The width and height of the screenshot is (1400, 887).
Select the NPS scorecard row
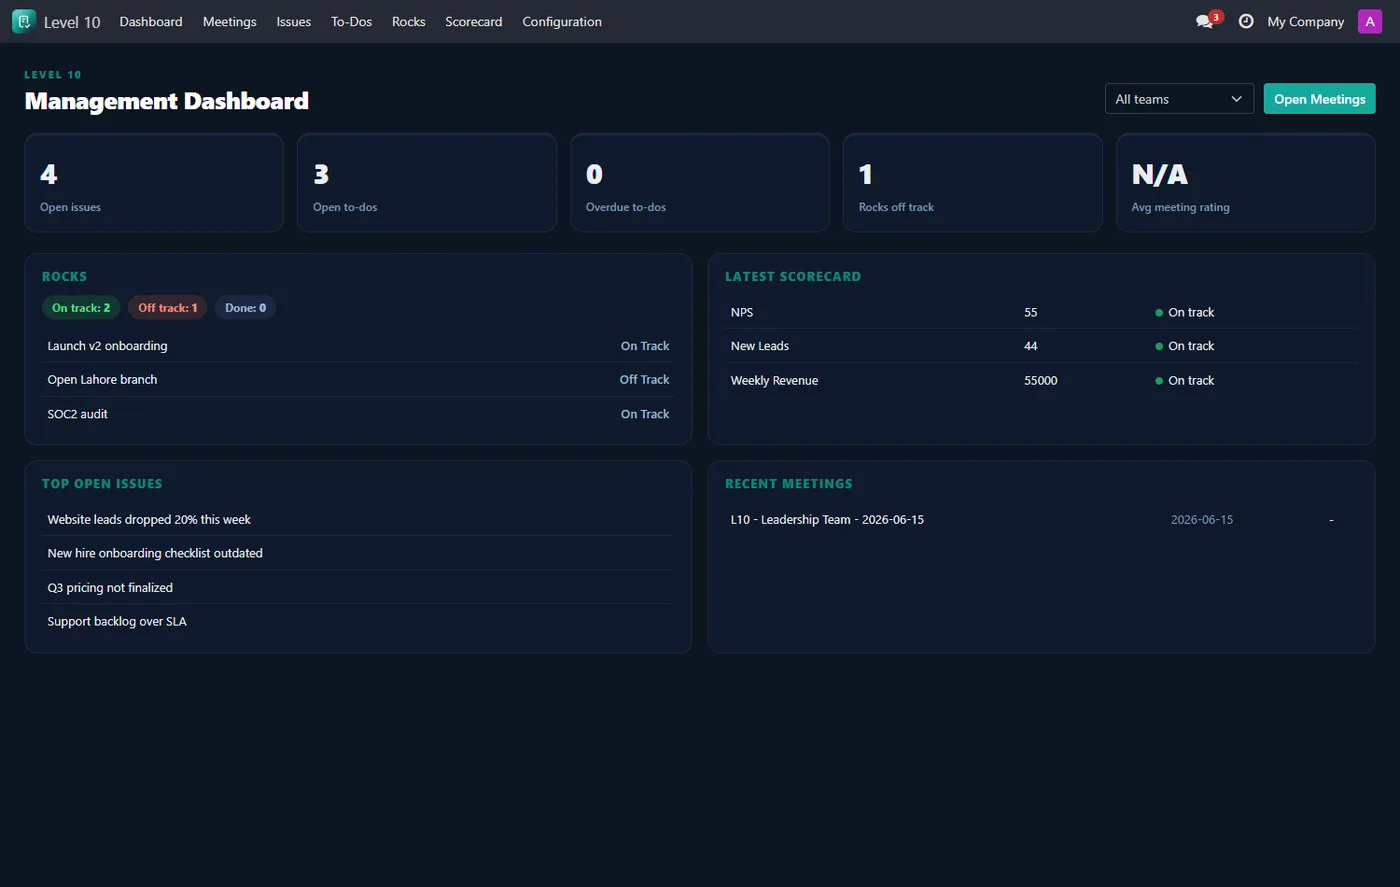tap(1041, 312)
